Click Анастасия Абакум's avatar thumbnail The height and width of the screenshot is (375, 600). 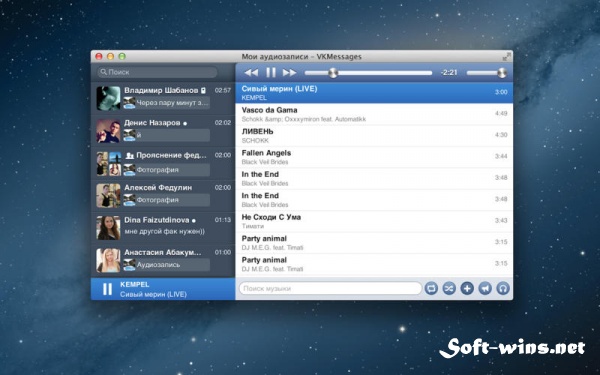[x=108, y=260]
